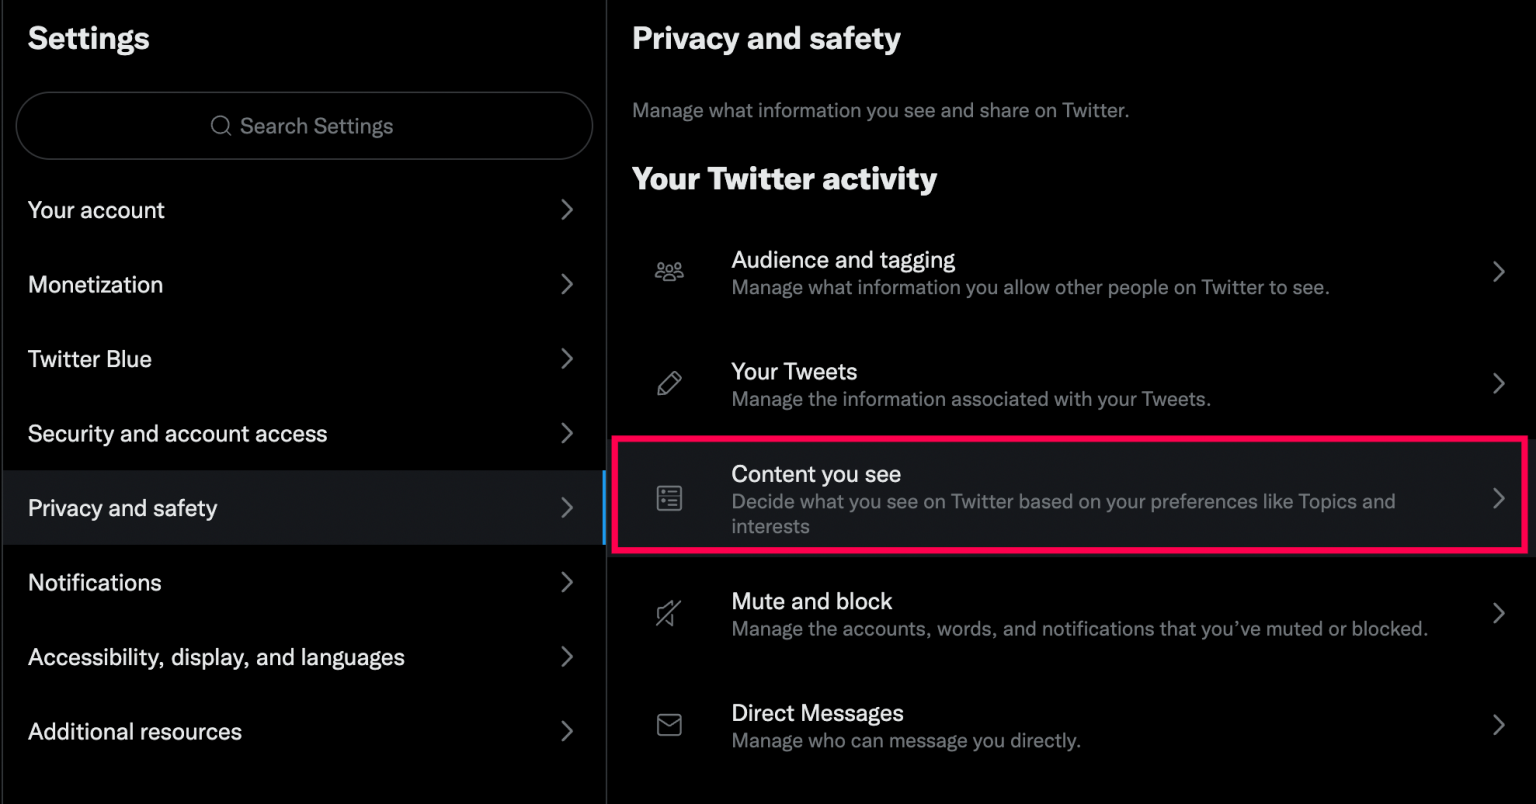Screen dimensions: 1536x804
Task: Click the Content you see list icon
Action: click(x=669, y=497)
